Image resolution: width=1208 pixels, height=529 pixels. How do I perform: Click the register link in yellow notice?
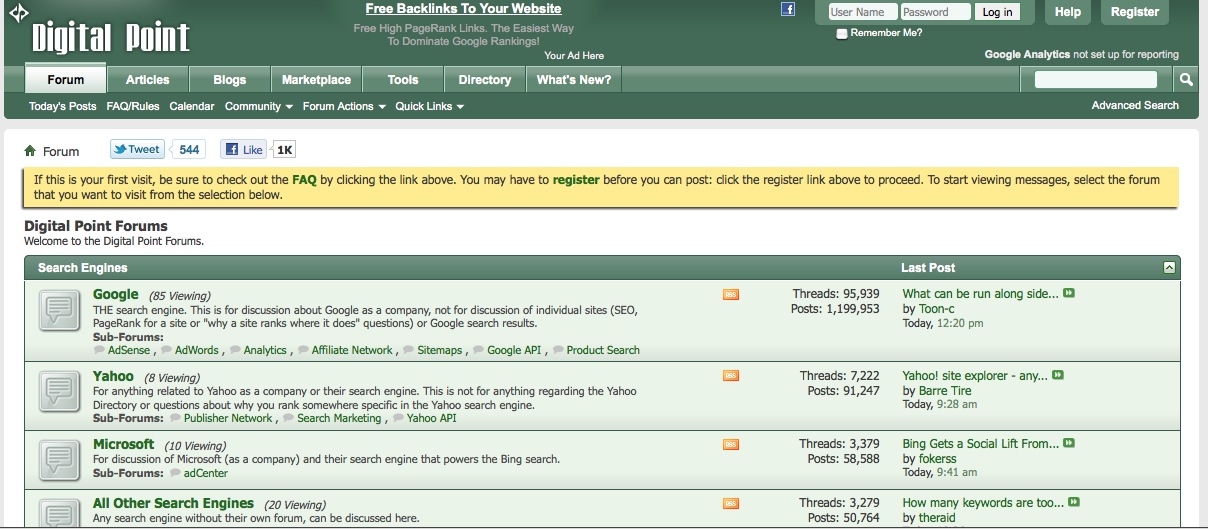tap(576, 180)
